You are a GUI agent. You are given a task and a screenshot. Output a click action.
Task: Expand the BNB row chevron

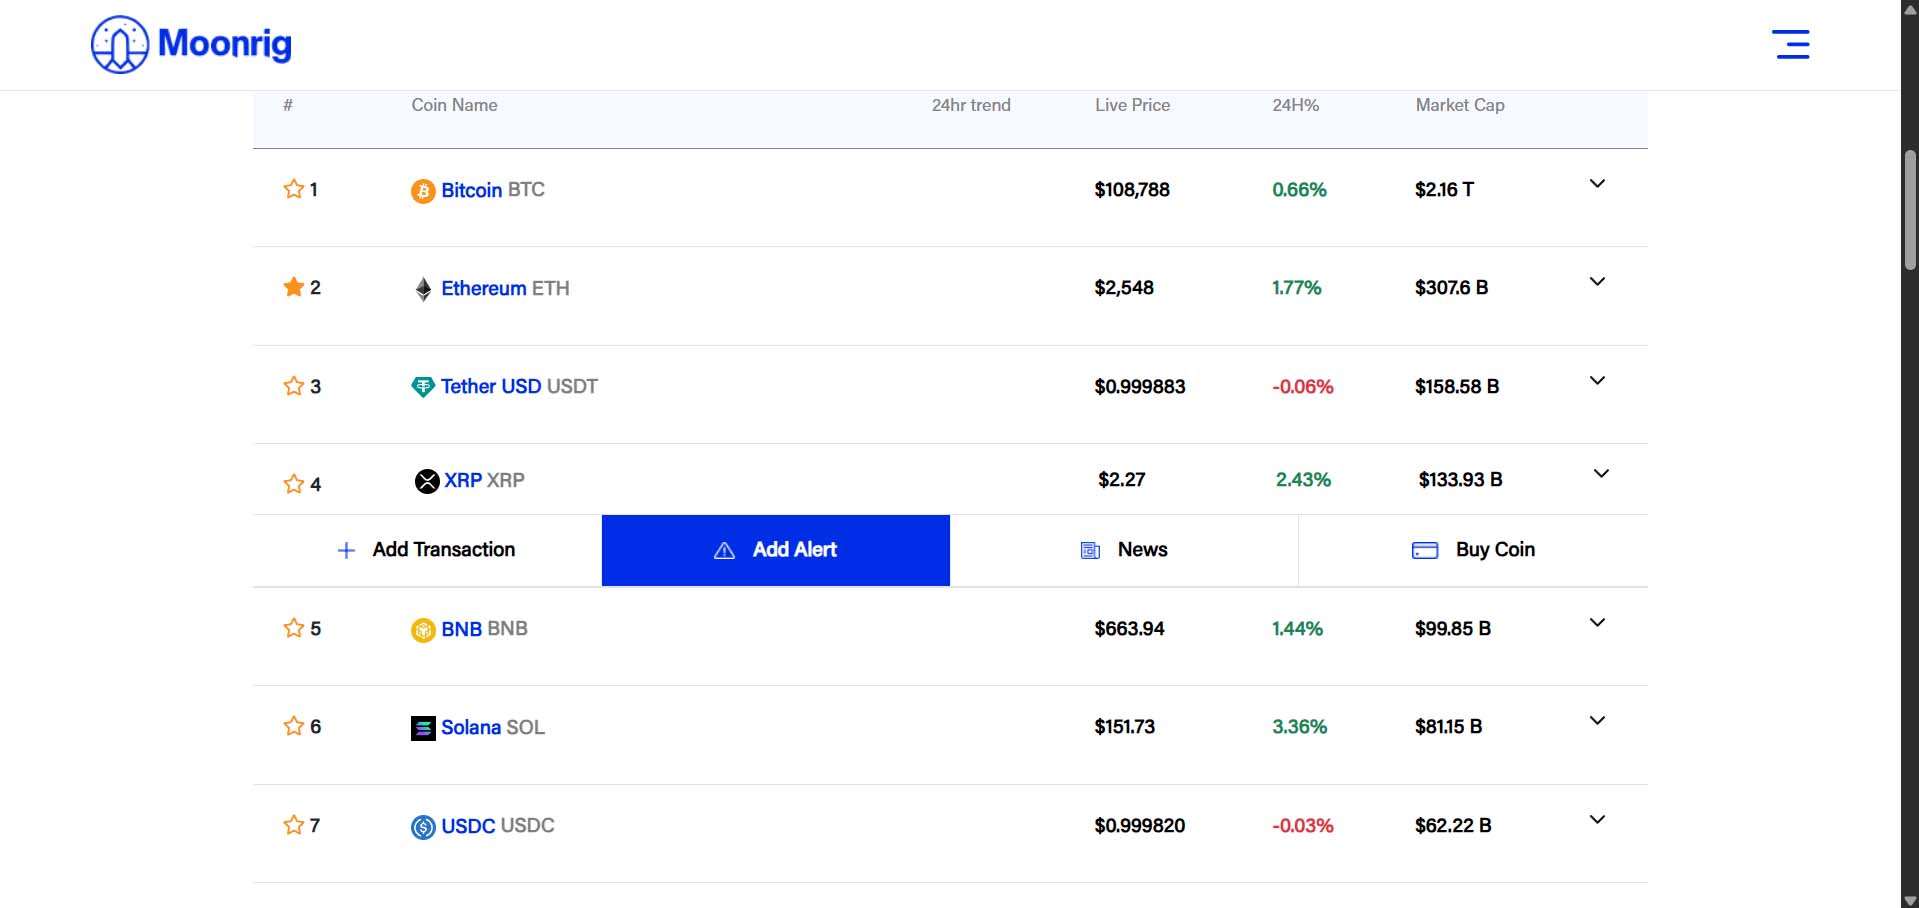[x=1597, y=623]
